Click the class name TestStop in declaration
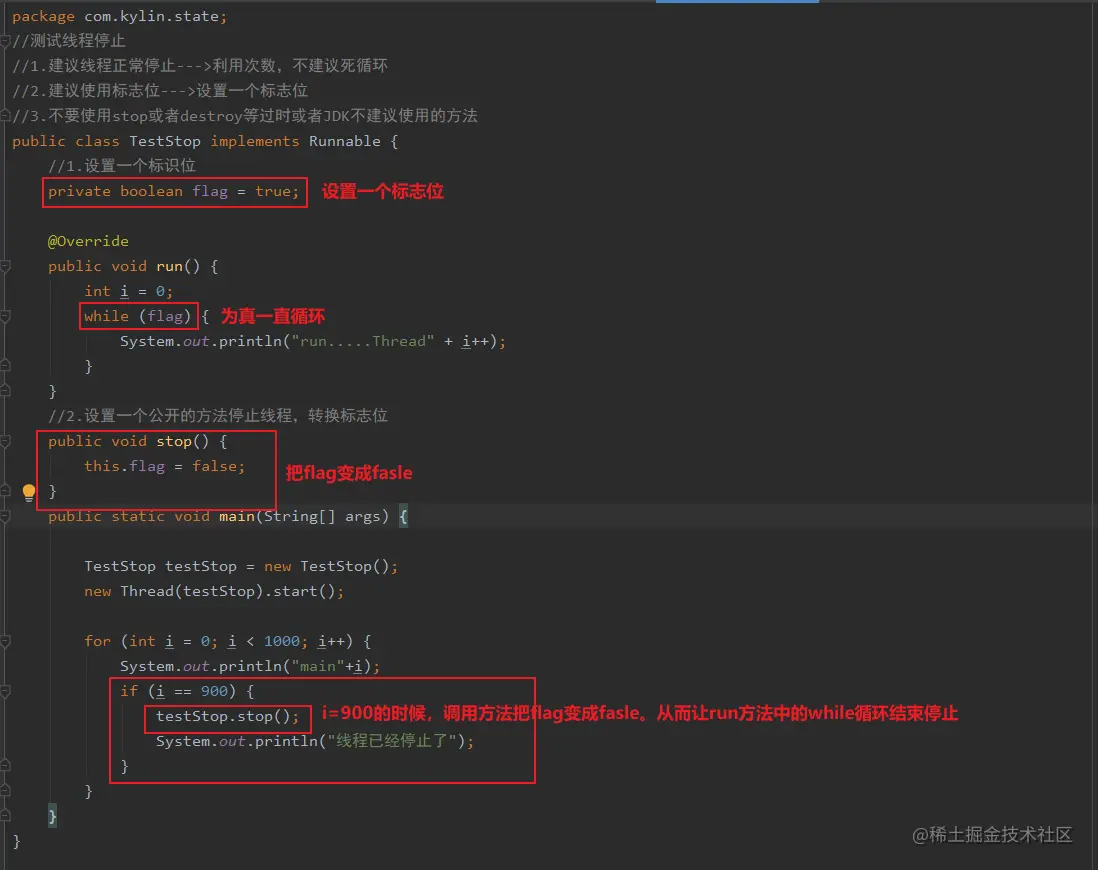 click(165, 141)
